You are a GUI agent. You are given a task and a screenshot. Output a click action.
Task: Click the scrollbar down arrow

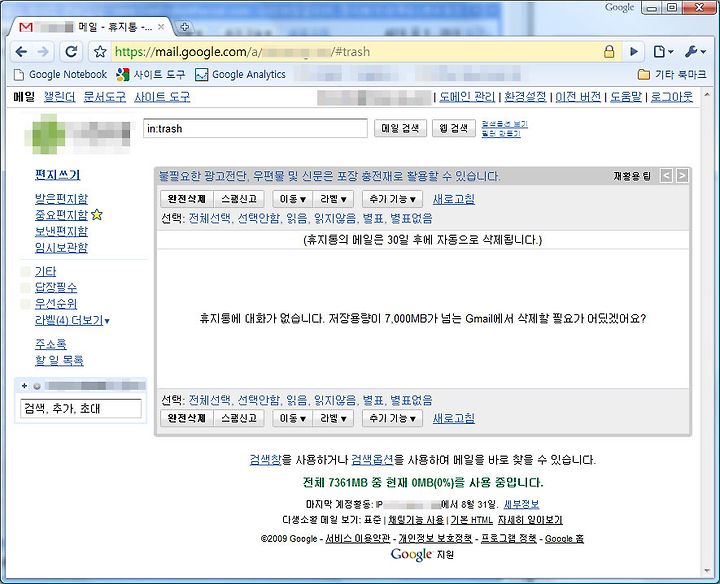[707, 571]
